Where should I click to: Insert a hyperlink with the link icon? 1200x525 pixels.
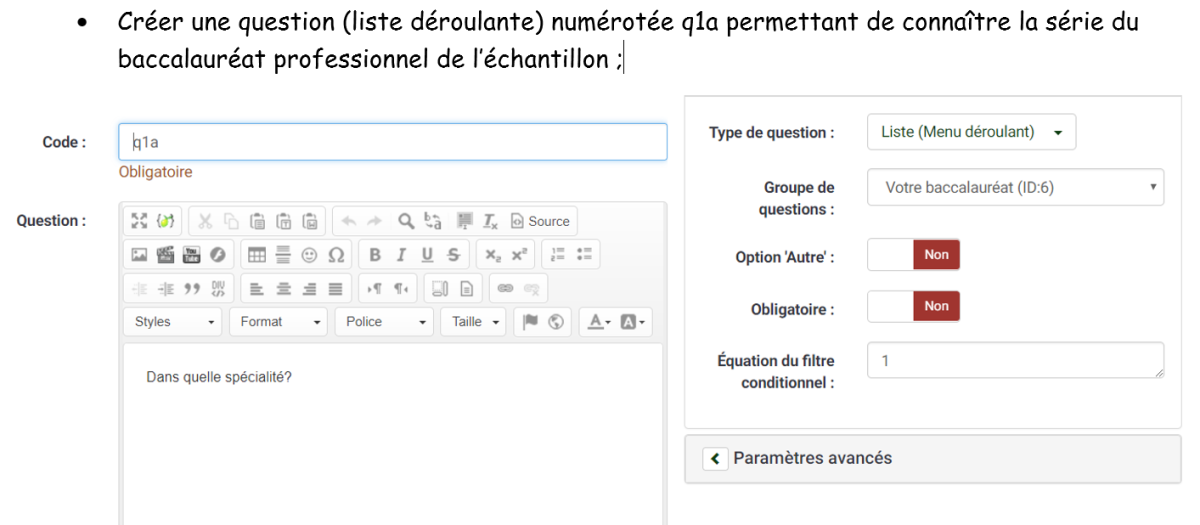(505, 288)
